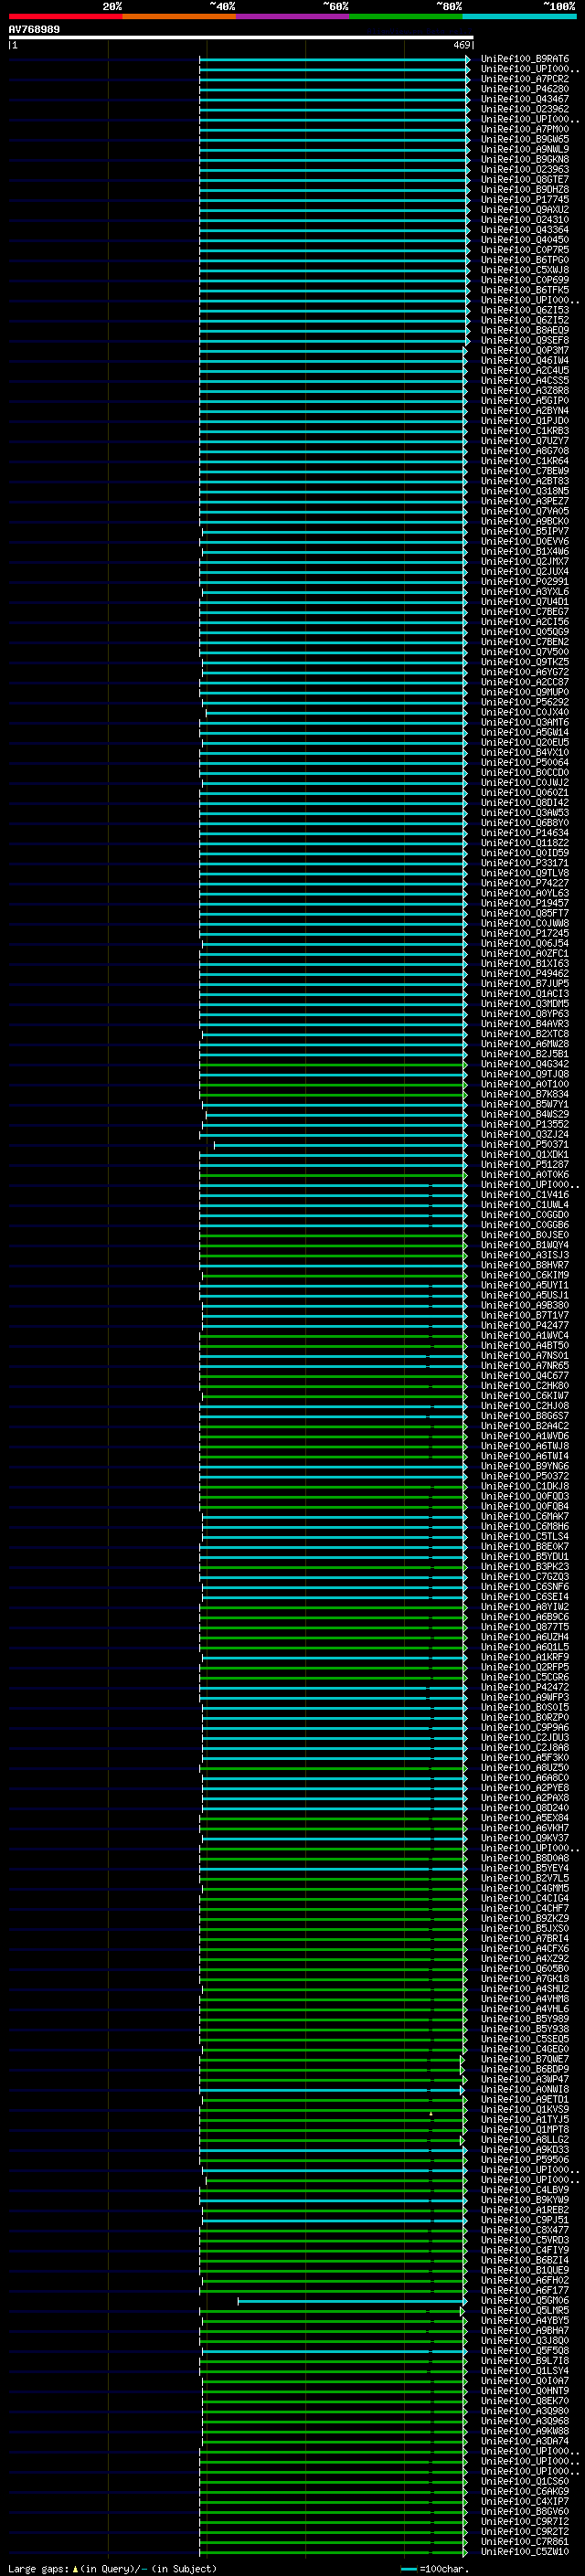The width and height of the screenshot is (585, 2576).
Task: Click the UniRef100_Q40450 hit label
Action: (x=525, y=240)
